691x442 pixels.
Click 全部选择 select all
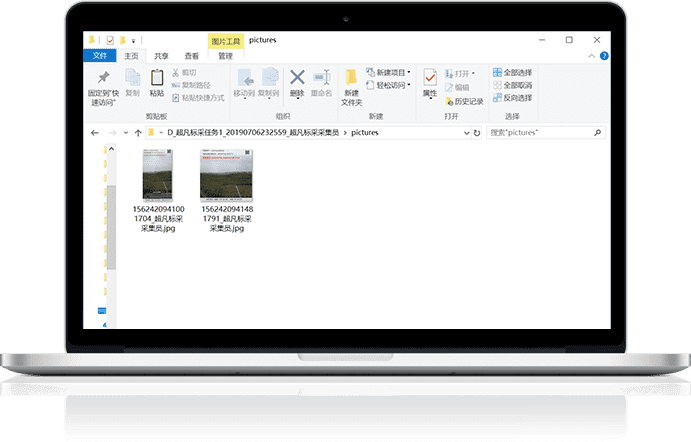click(x=513, y=72)
